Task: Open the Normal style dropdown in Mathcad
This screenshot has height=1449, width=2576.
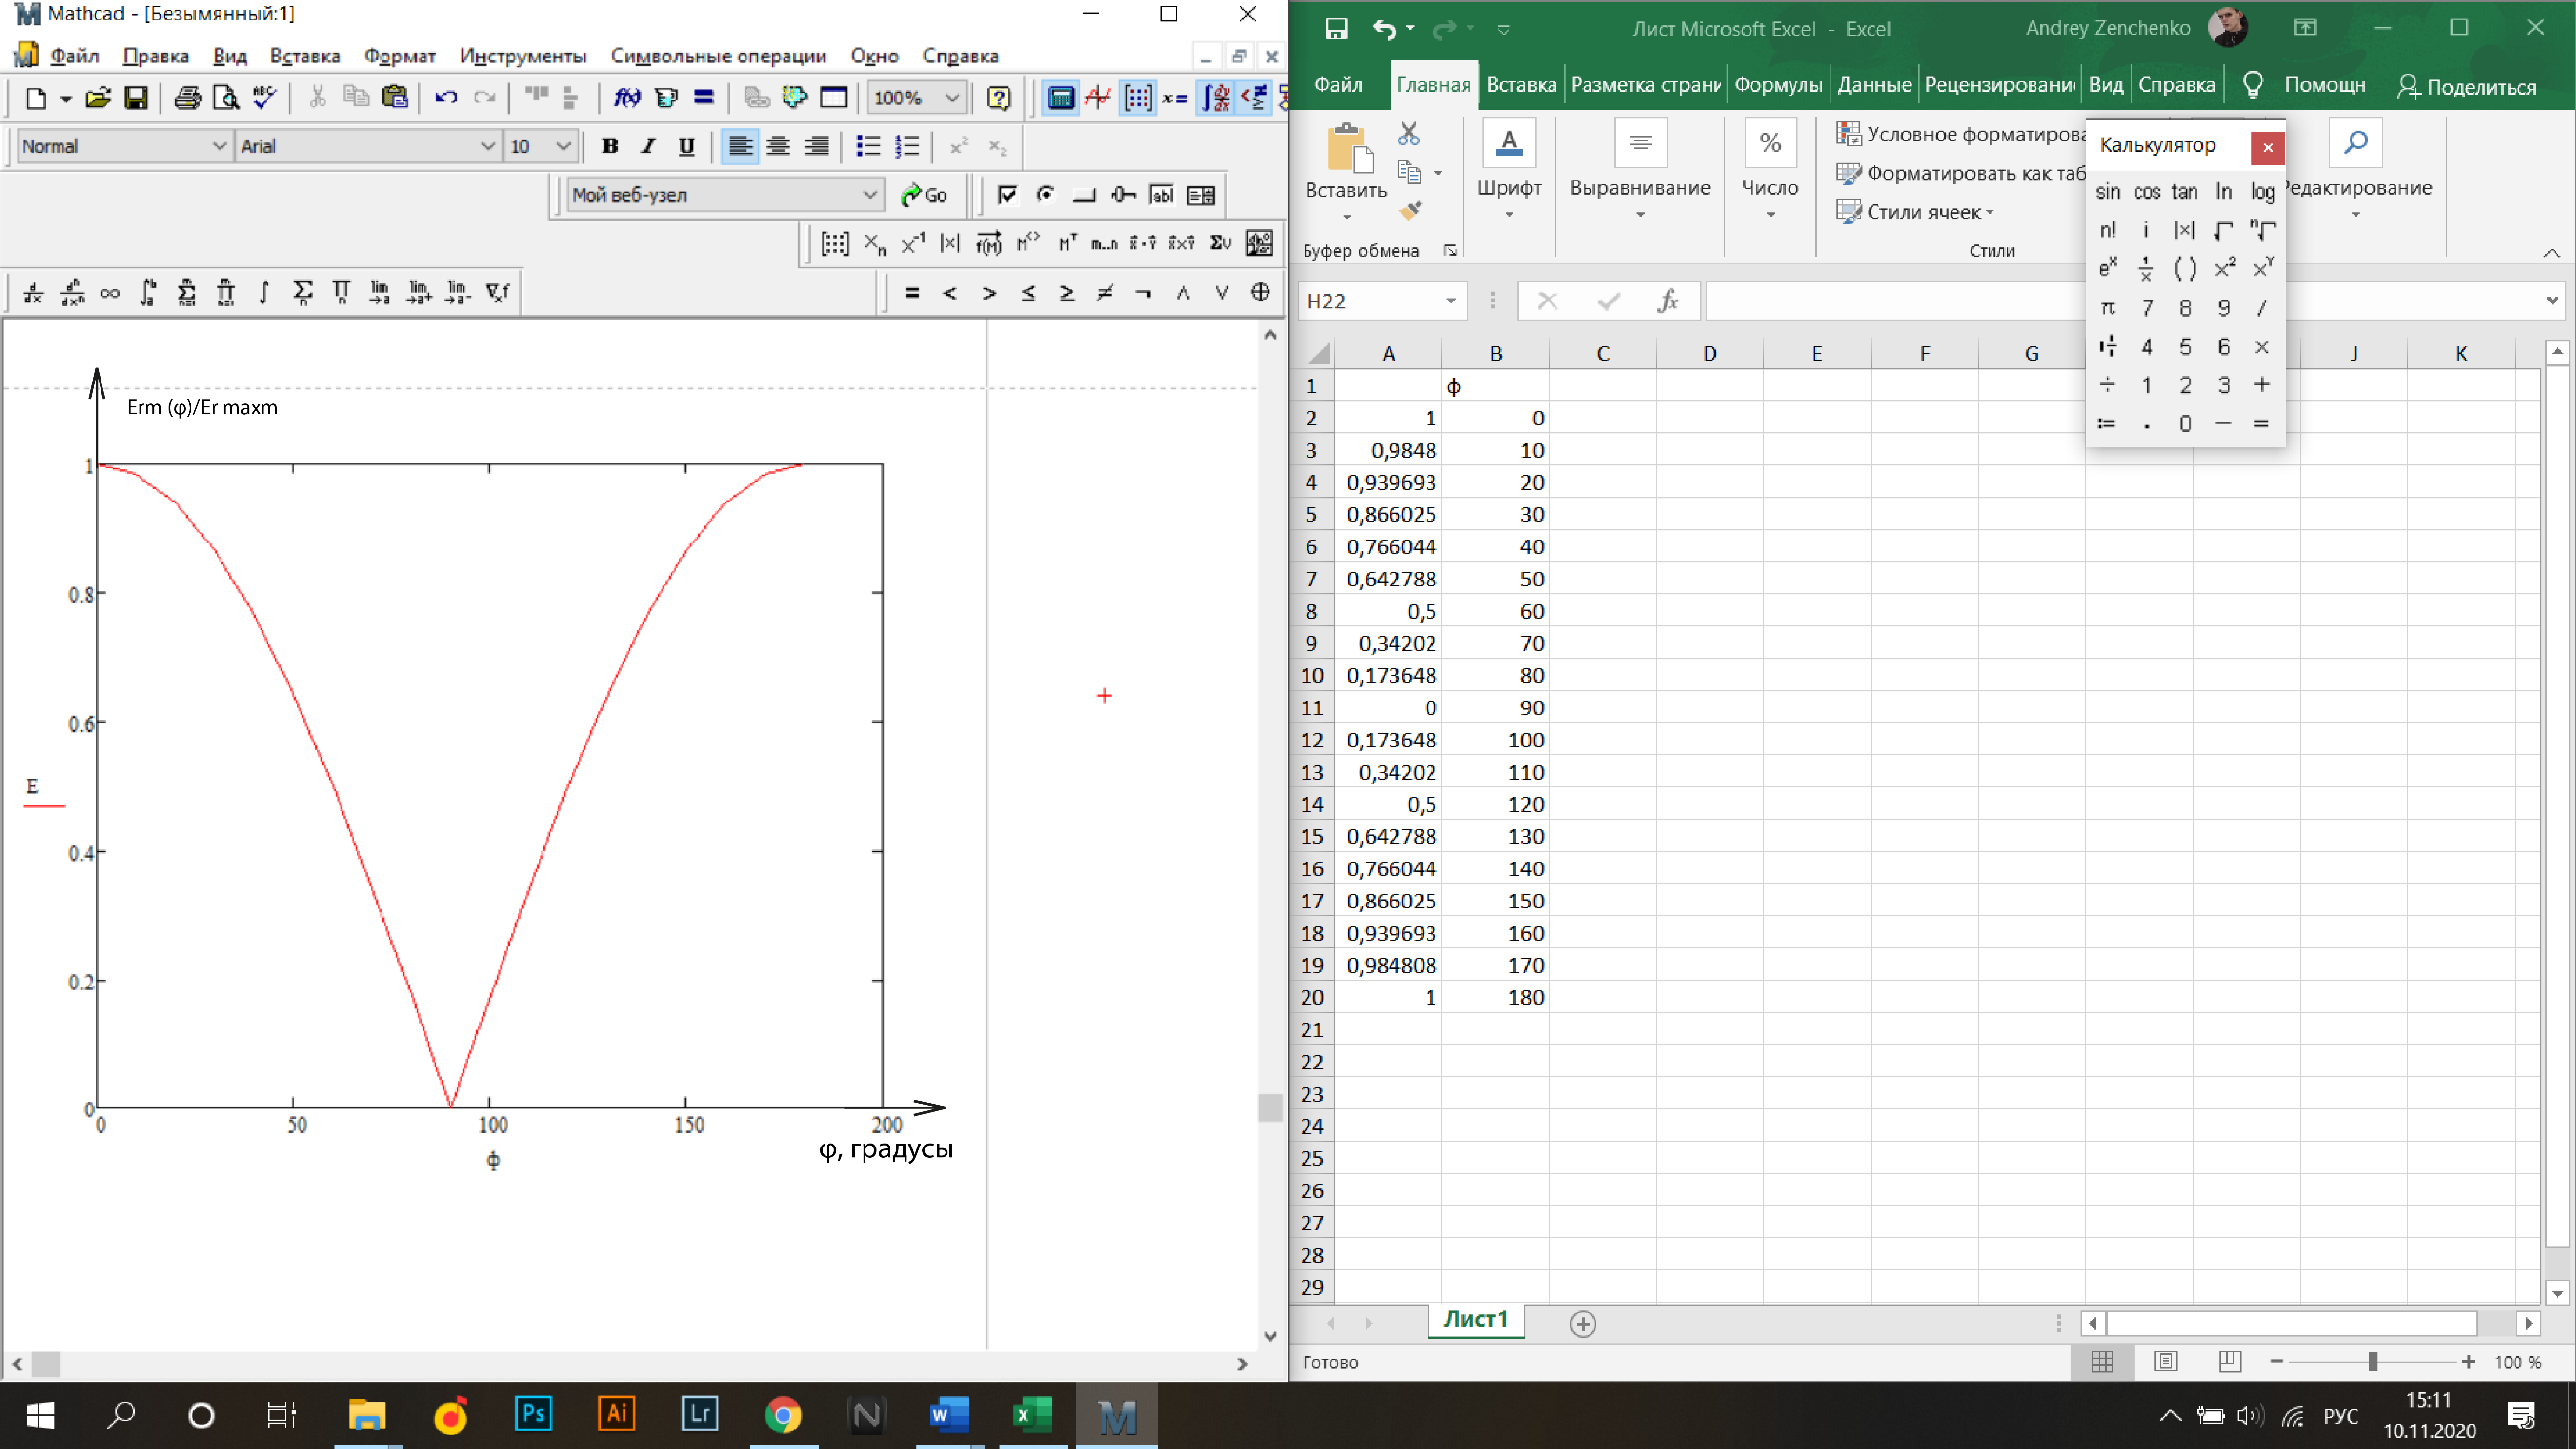Action: [218, 147]
